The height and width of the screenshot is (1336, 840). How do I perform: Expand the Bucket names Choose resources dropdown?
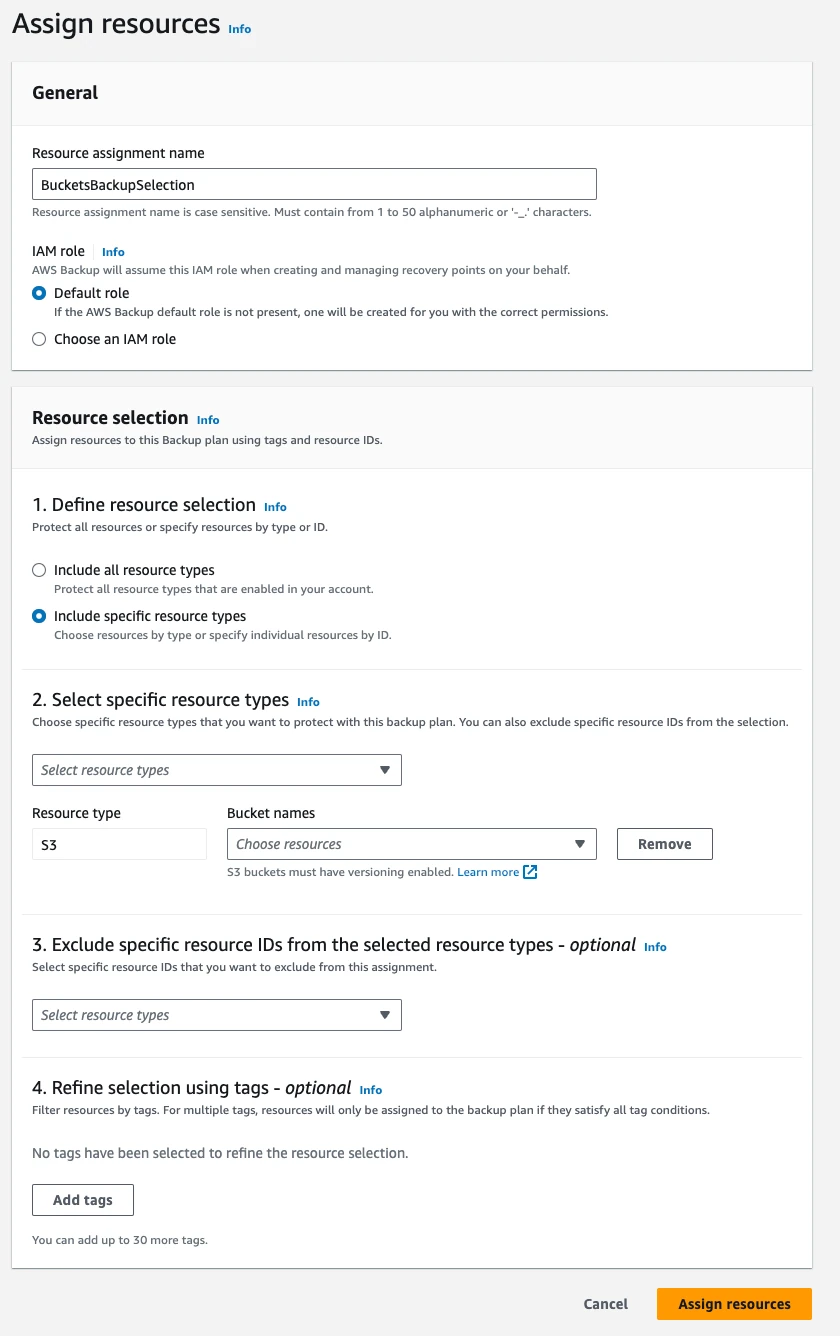click(411, 844)
